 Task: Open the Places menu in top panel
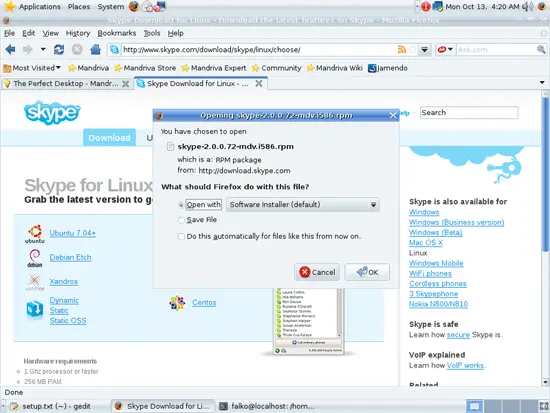79,6
